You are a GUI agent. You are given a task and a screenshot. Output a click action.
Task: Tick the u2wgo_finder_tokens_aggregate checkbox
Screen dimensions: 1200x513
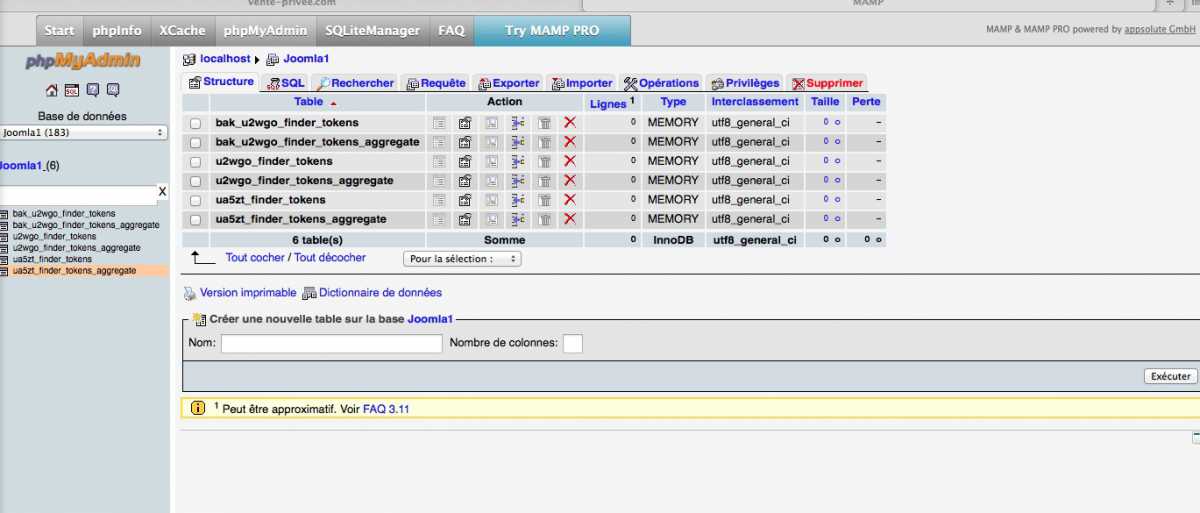(196, 181)
